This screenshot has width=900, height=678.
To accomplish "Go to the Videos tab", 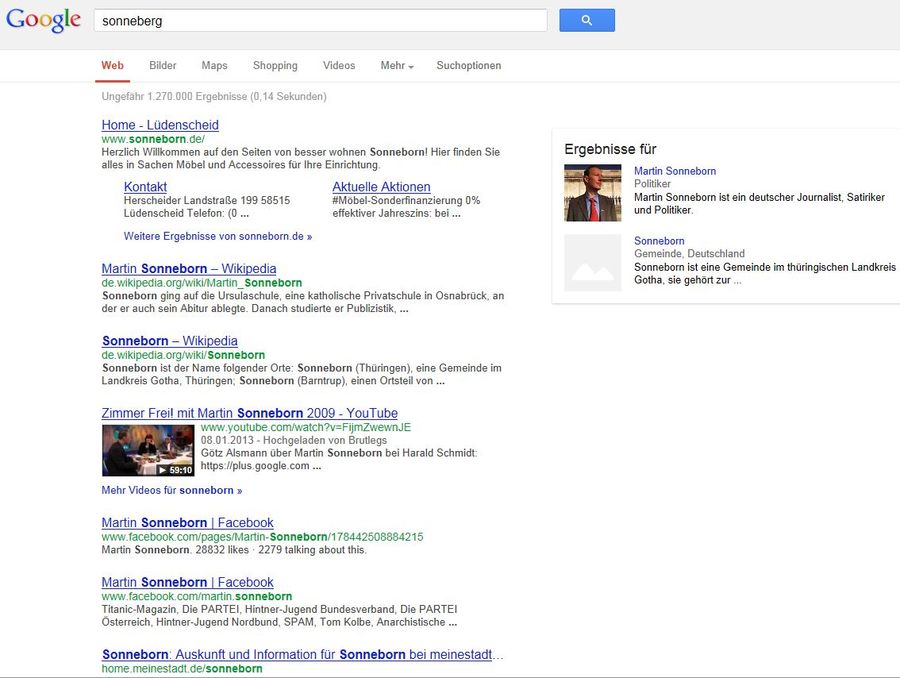I will click(x=339, y=66).
